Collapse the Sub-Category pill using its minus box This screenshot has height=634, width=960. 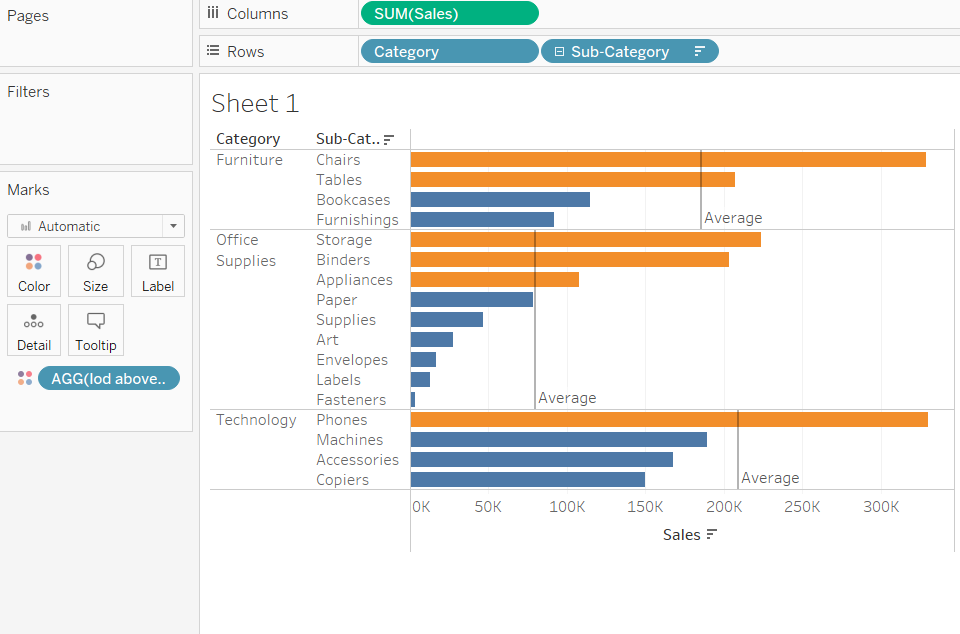pos(559,52)
